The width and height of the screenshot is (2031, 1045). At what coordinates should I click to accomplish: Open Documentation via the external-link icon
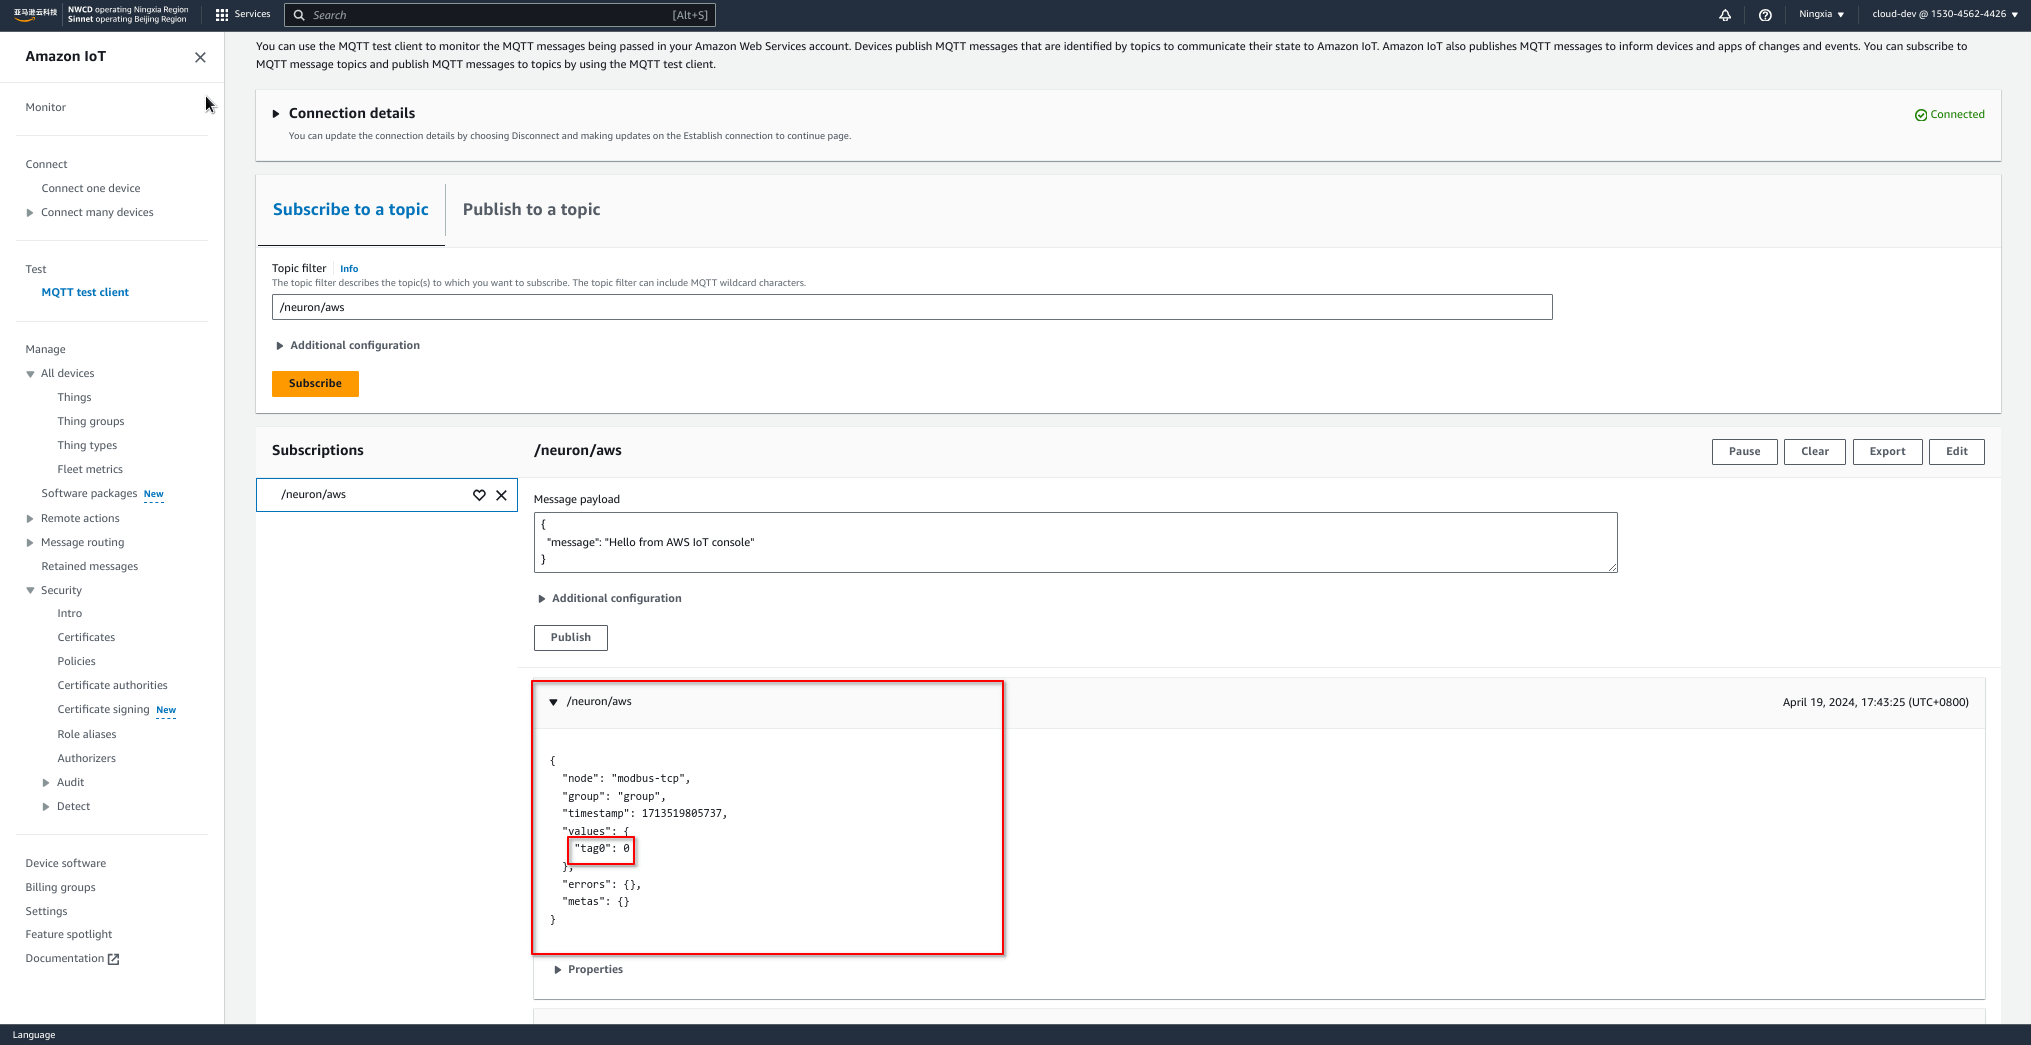coord(113,958)
